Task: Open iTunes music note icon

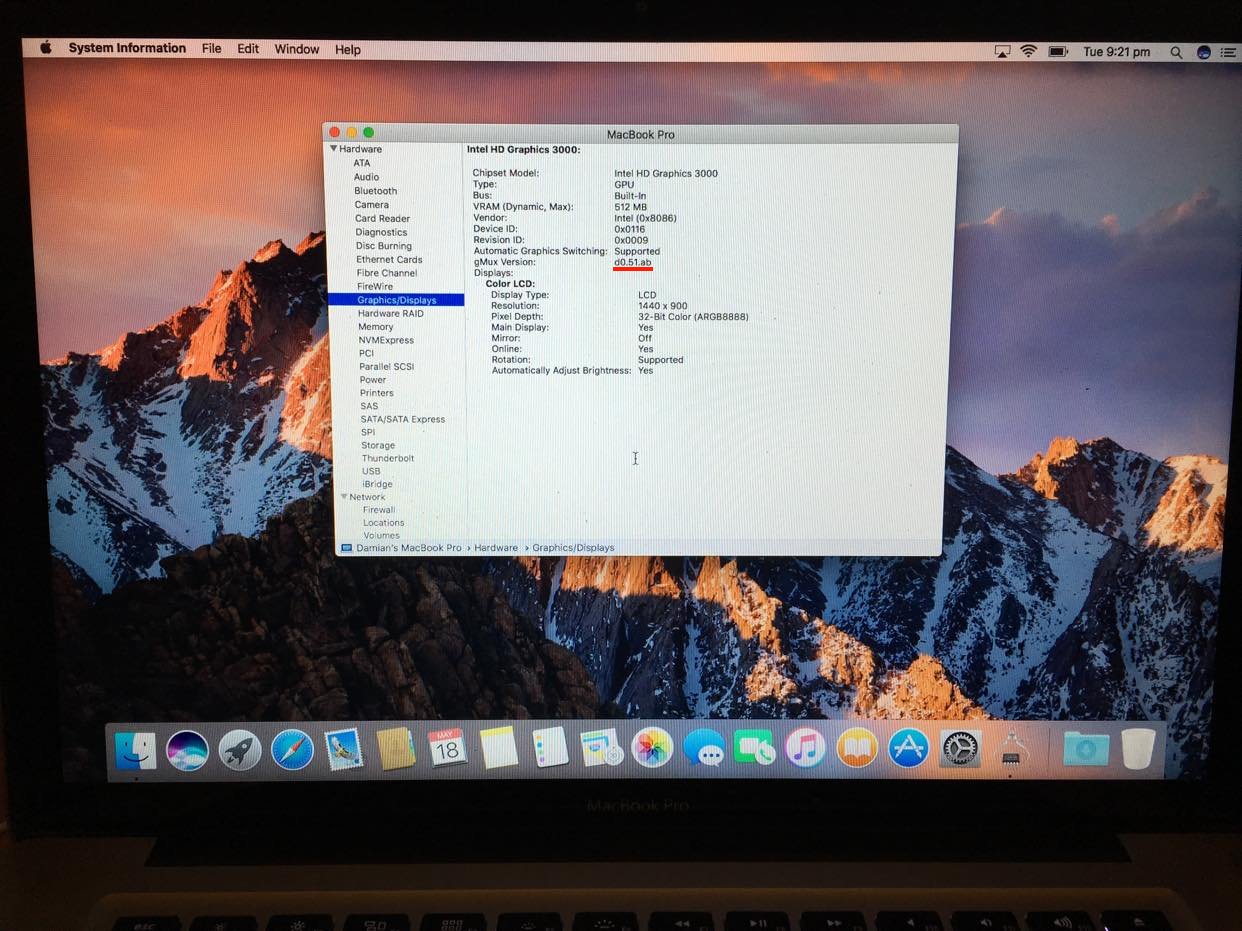Action: click(x=806, y=747)
